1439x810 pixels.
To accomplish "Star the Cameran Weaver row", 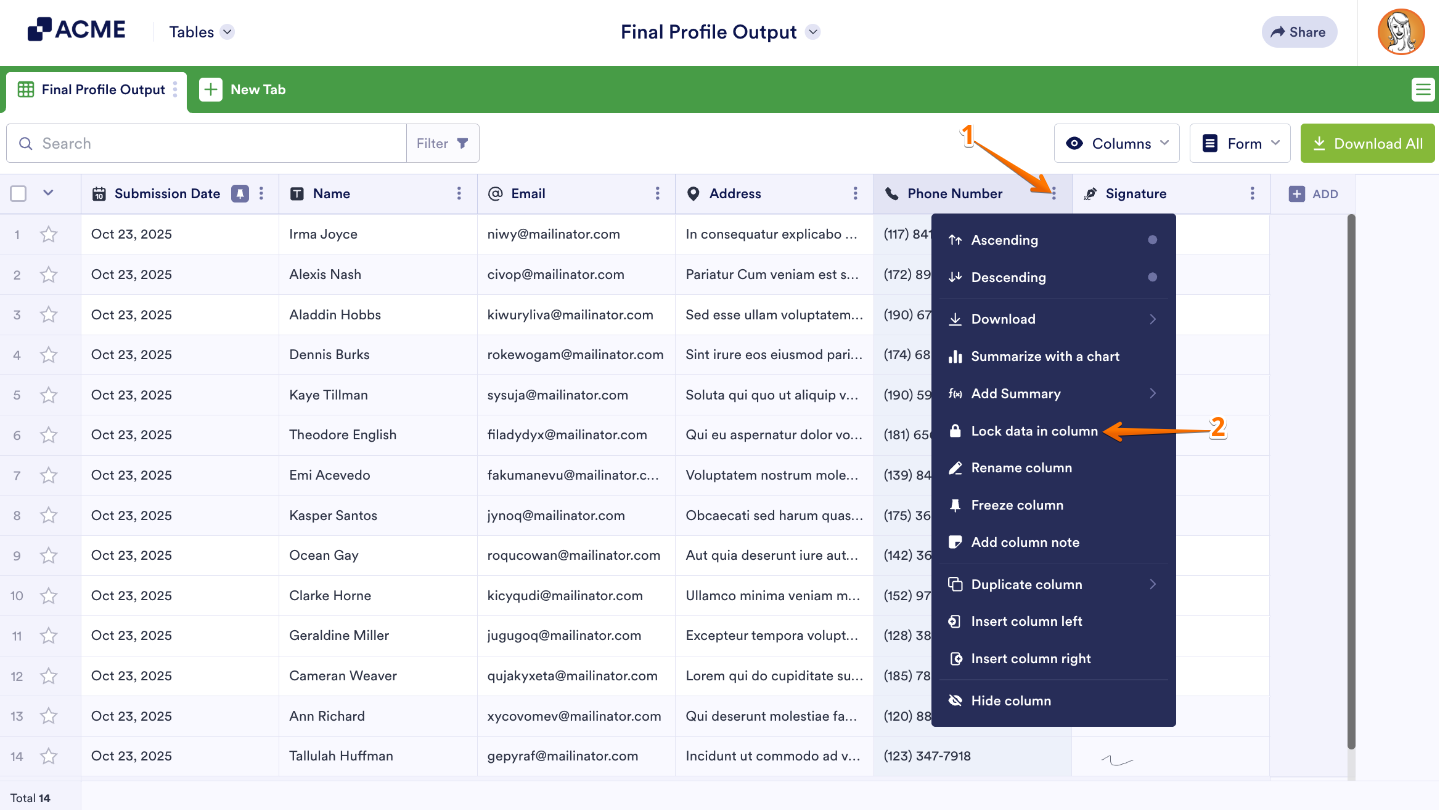I will coord(48,676).
